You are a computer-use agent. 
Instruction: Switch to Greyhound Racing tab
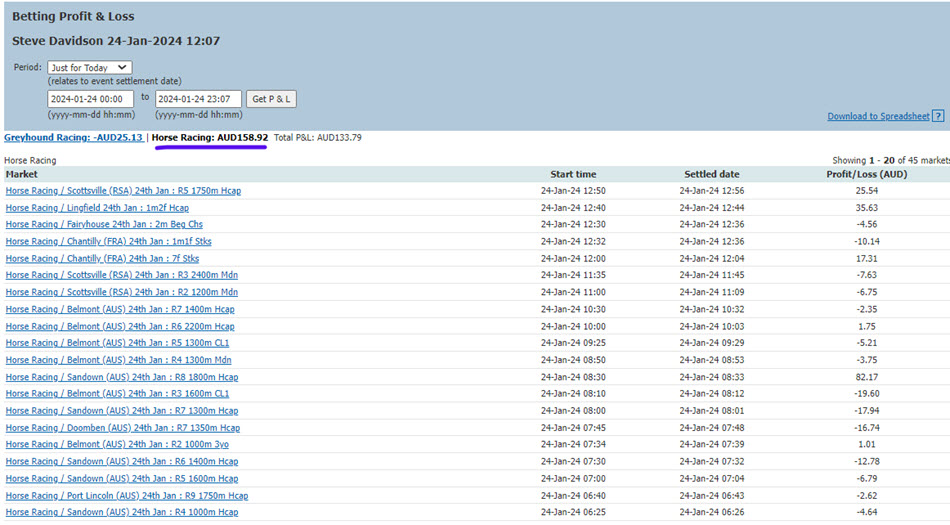[74, 137]
